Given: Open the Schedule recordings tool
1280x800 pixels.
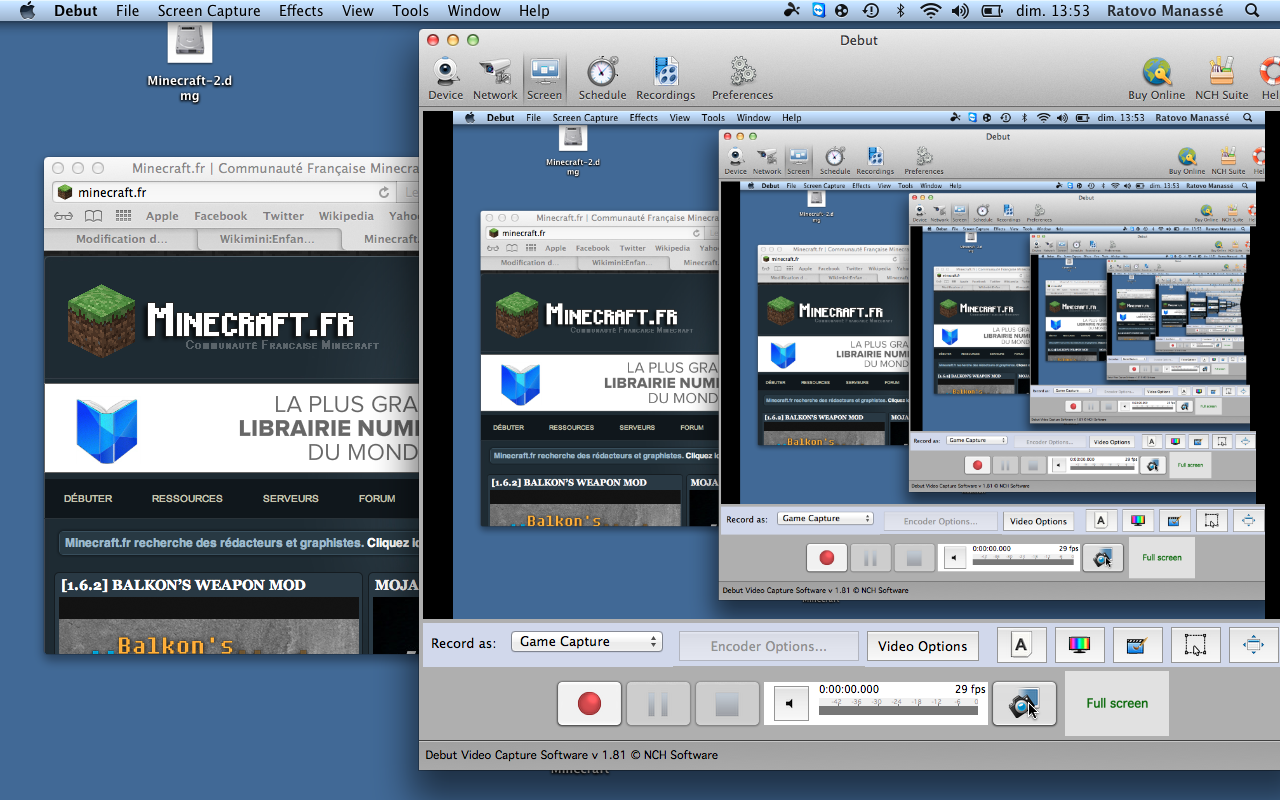Looking at the screenshot, I should (602, 79).
